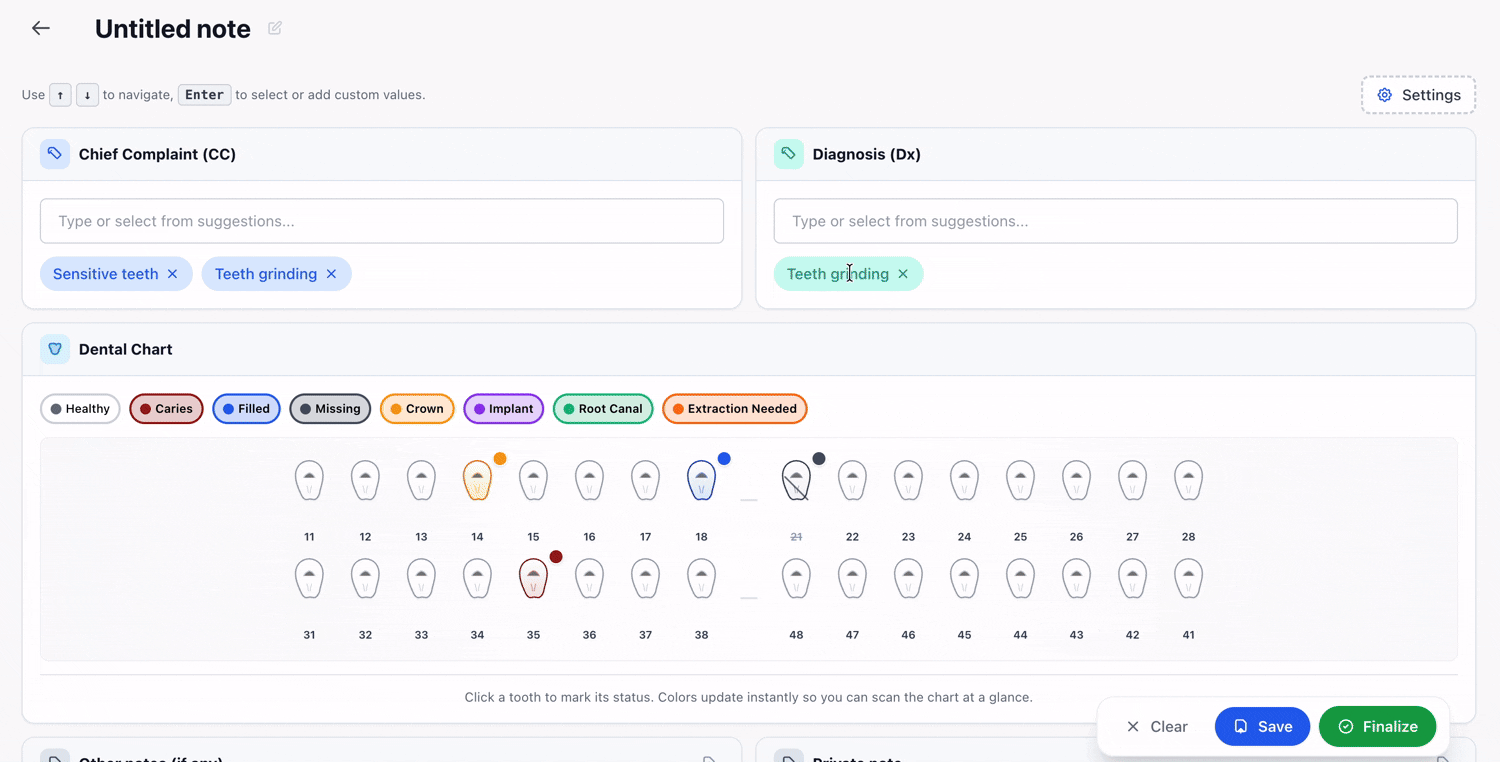Click the tag icon beside Chief Complaint
The height and width of the screenshot is (762, 1500).
tap(54, 154)
